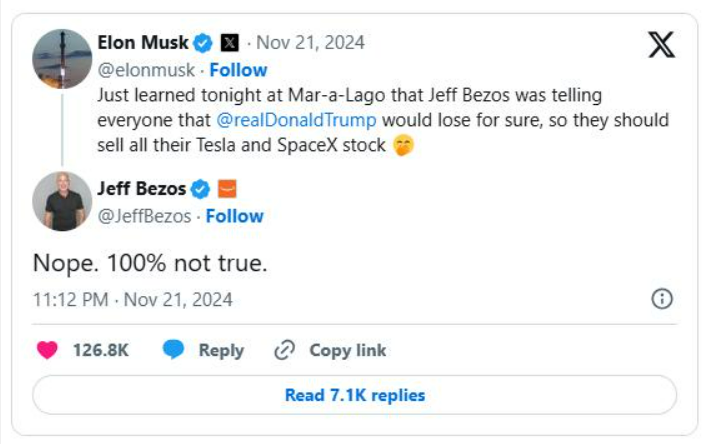The height and width of the screenshot is (444, 711).
Task: Click the 11:12 PM Nov 21, 2024 timestamp
Action: pos(132,299)
